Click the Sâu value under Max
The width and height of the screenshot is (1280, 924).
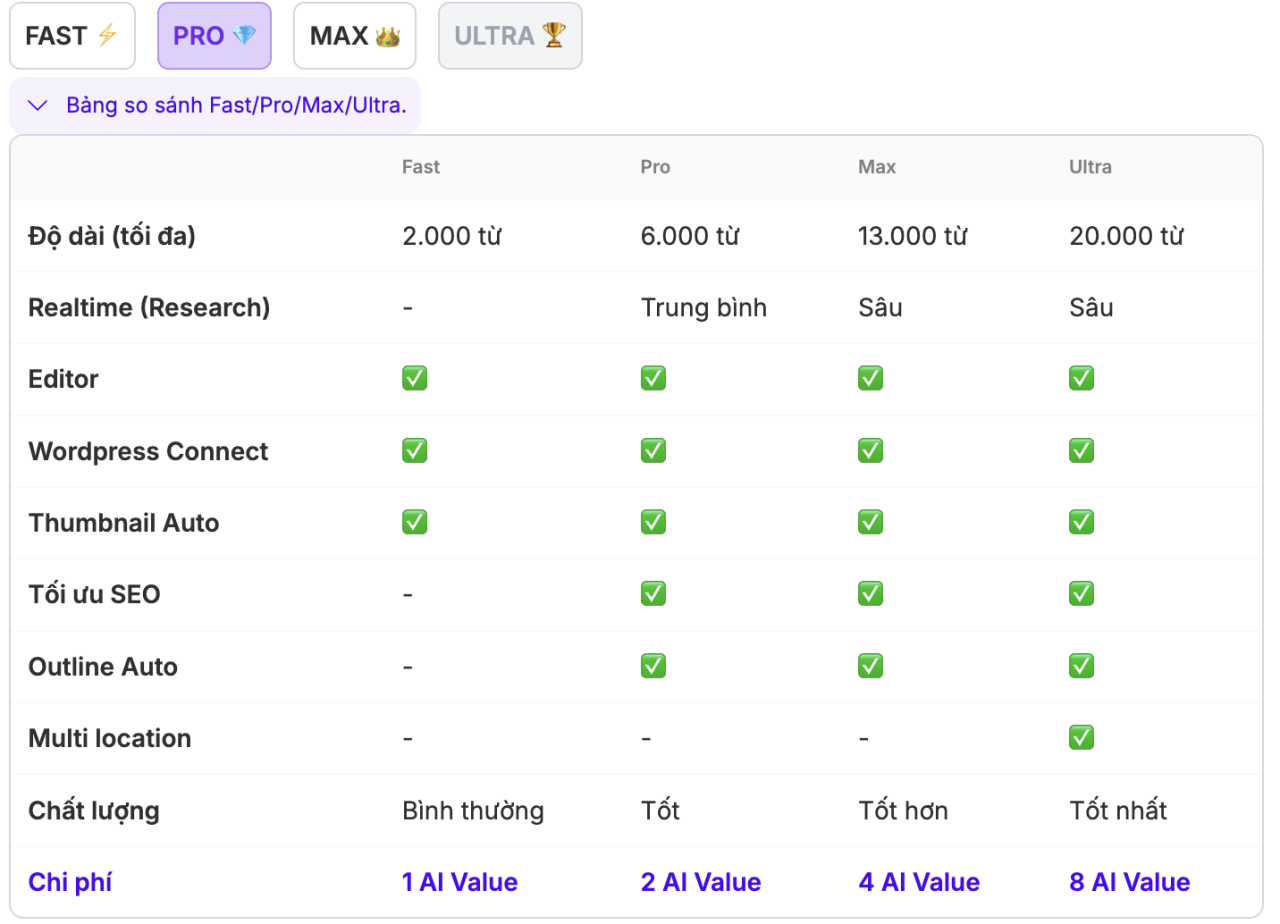pos(880,308)
